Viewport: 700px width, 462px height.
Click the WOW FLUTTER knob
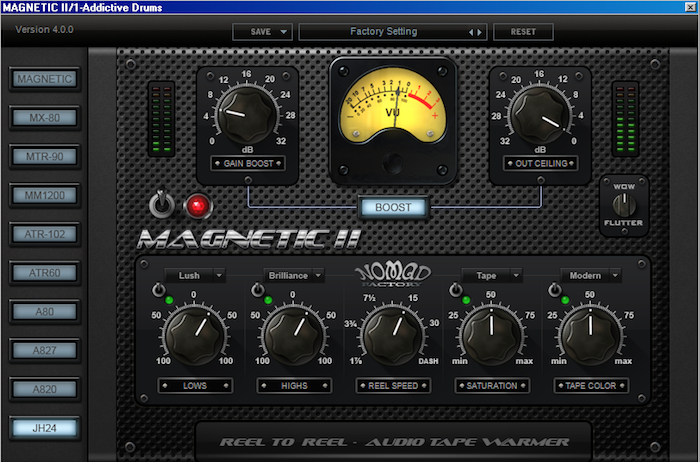pos(624,205)
